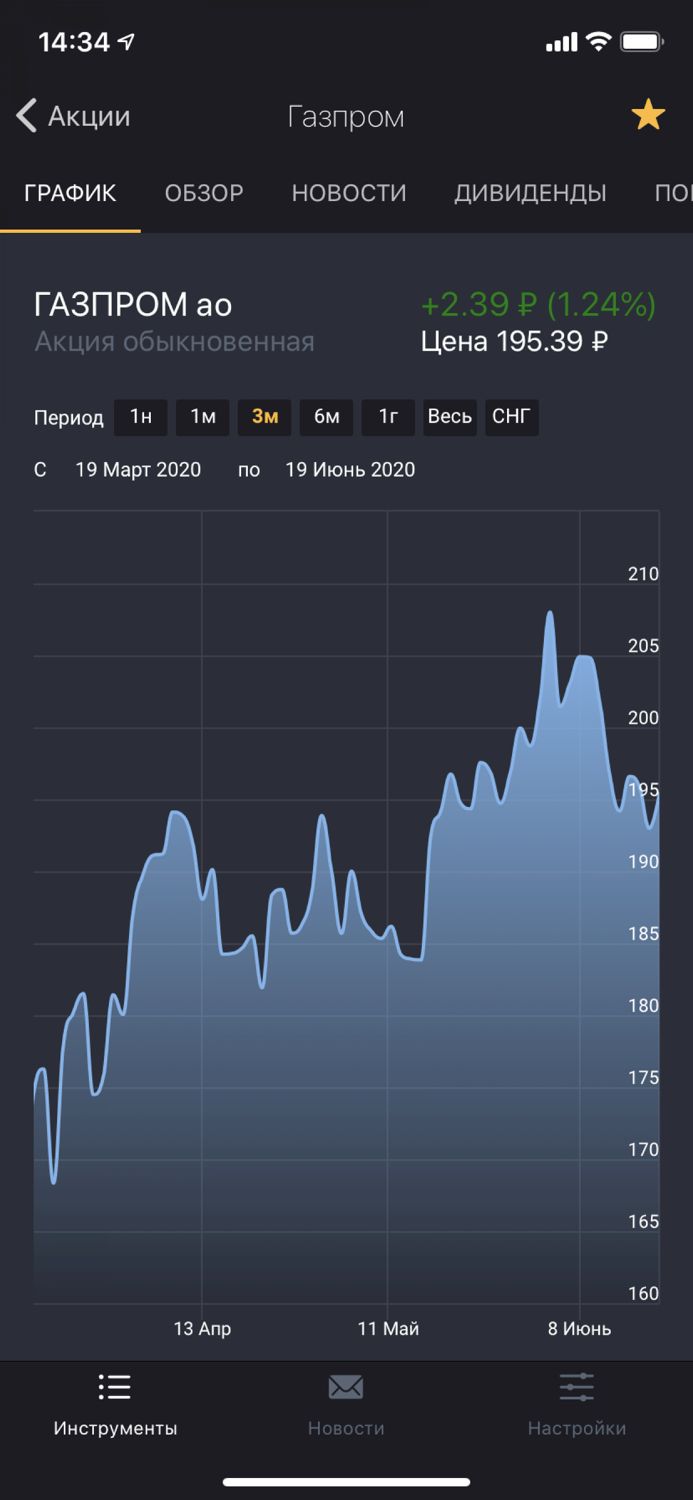Select the 1г period
693x1500 pixels.
click(x=388, y=417)
